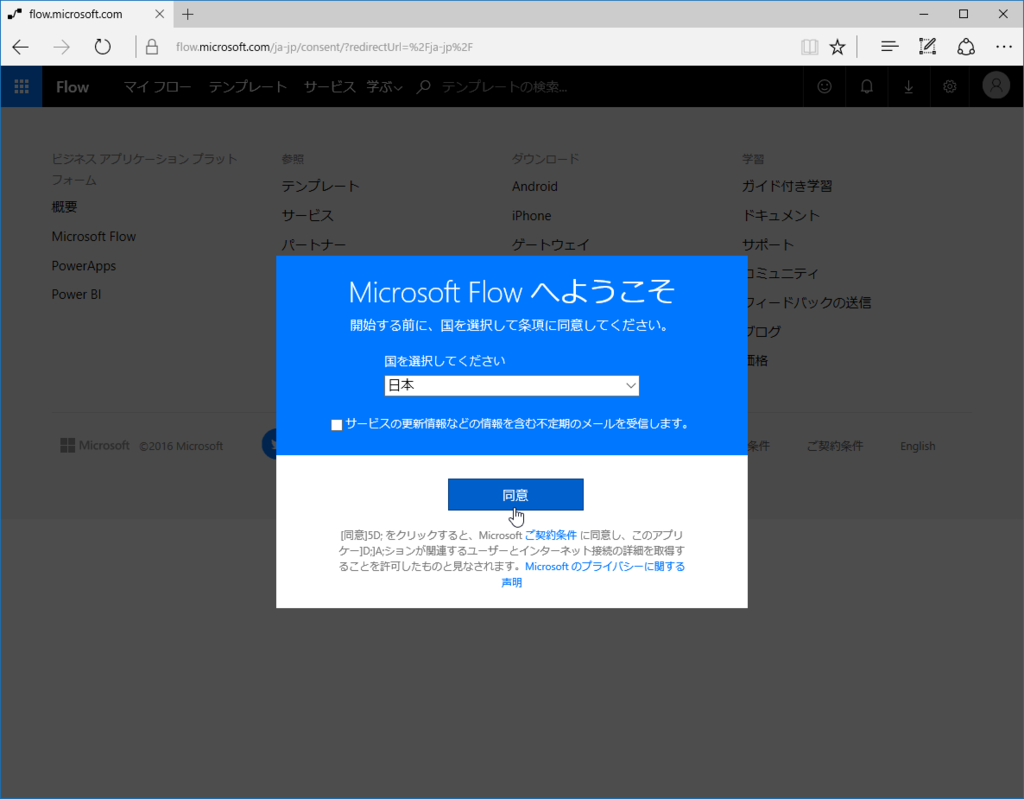Open notifications via the bell icon

point(866,87)
